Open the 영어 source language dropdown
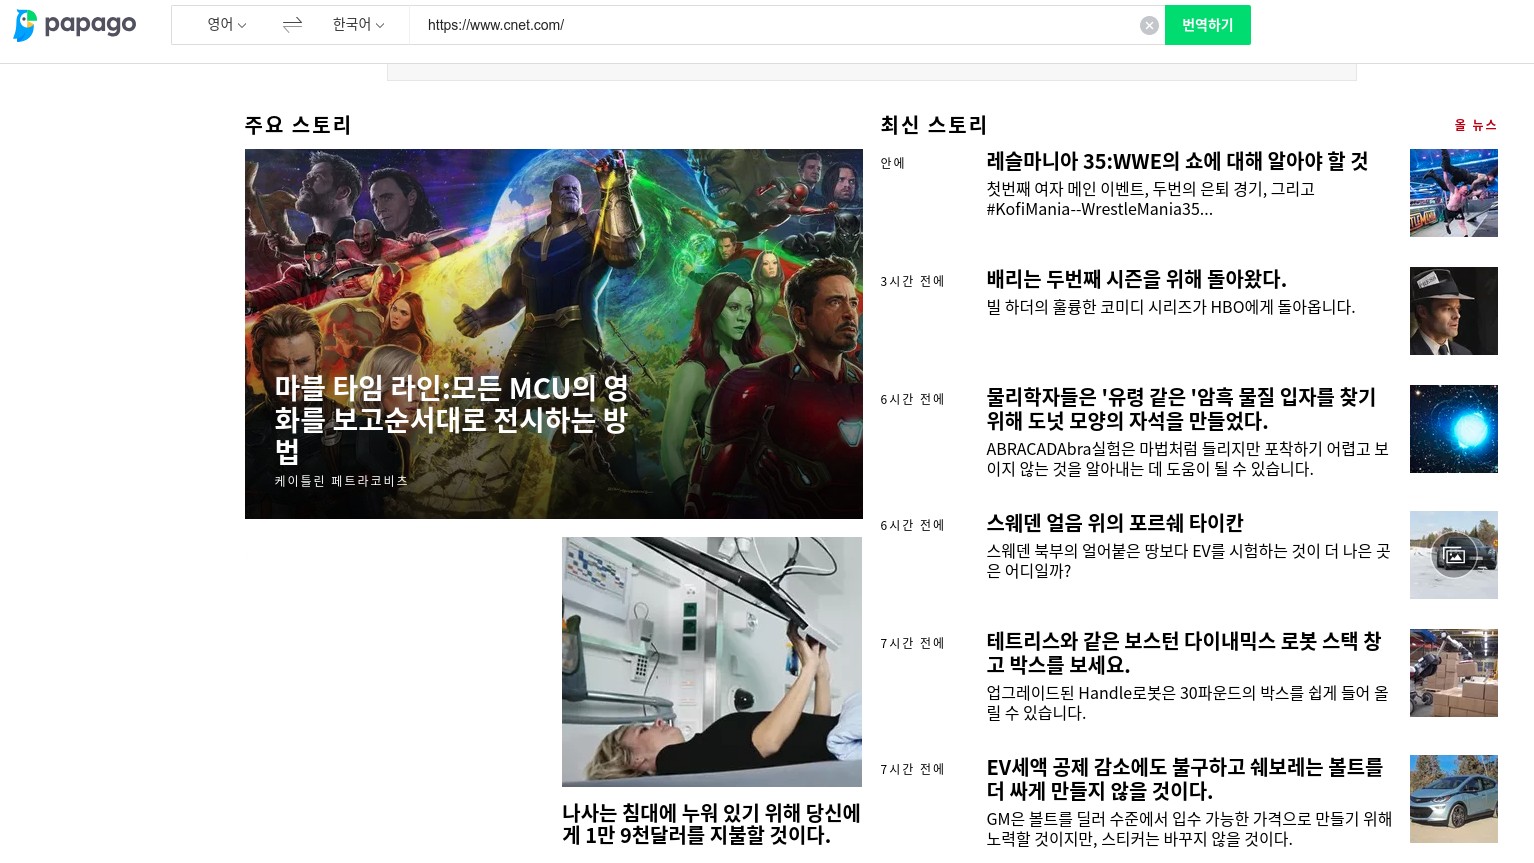This screenshot has height=863, width=1534. tap(227, 25)
